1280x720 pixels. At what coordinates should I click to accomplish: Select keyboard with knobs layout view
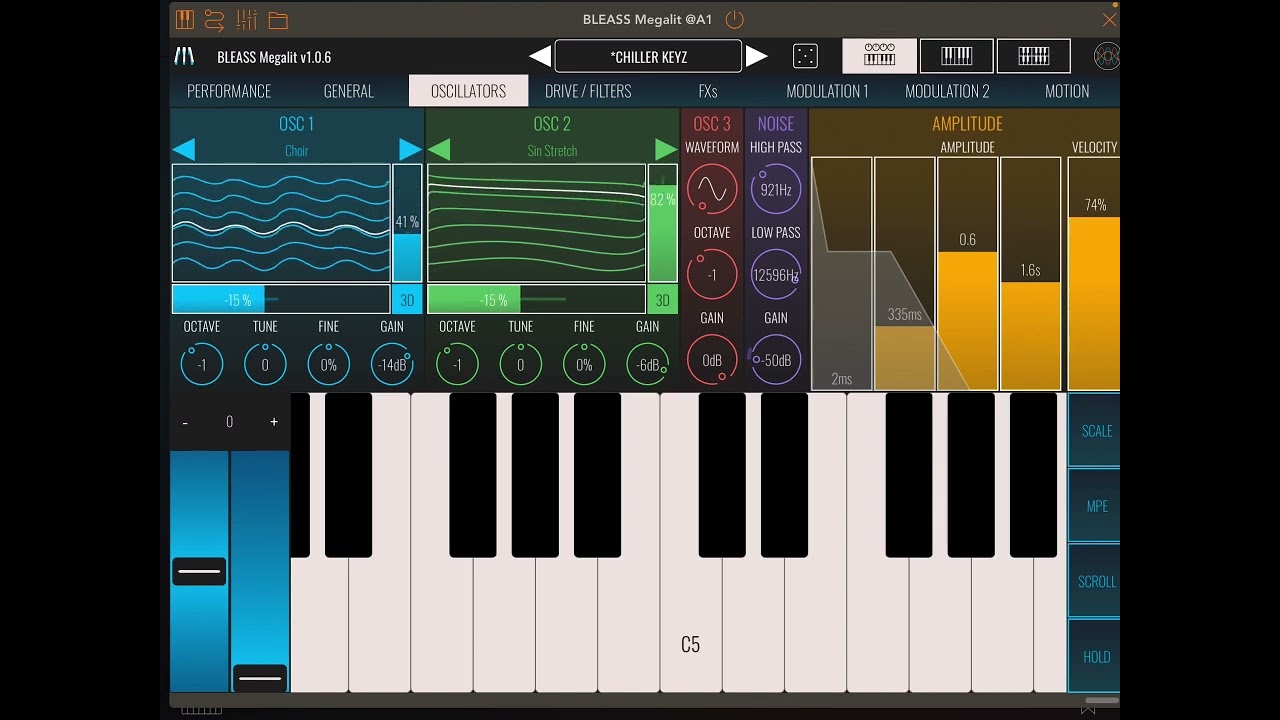[880, 56]
